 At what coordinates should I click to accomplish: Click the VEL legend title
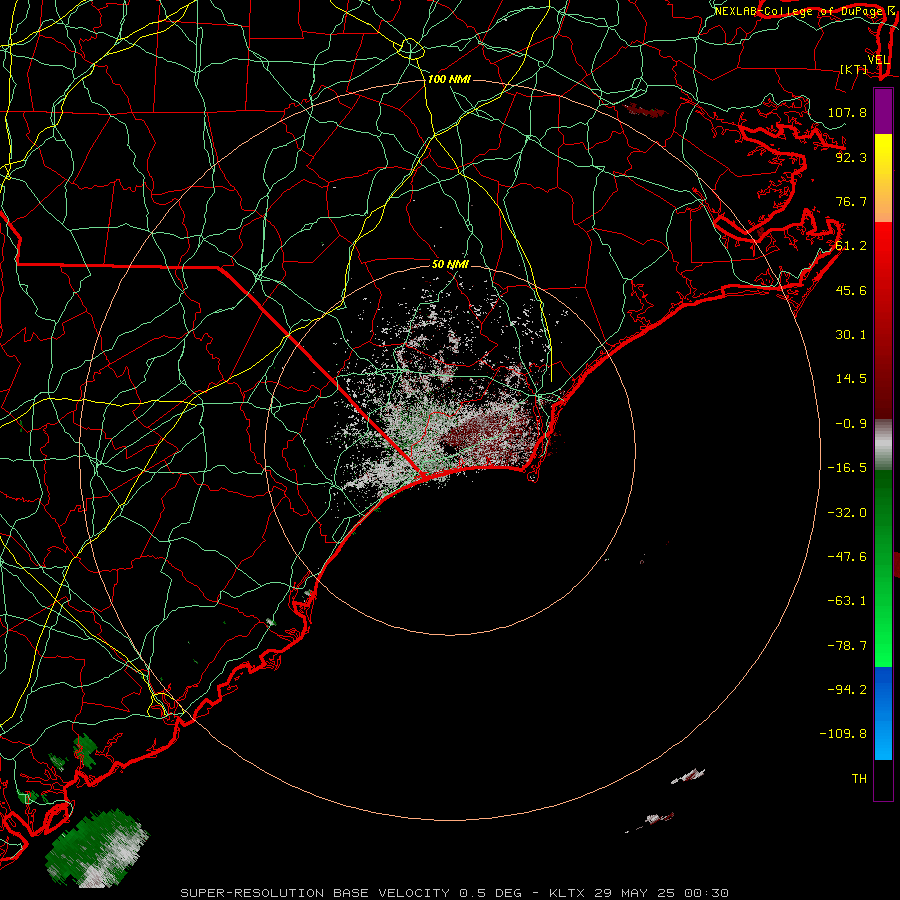[878, 60]
